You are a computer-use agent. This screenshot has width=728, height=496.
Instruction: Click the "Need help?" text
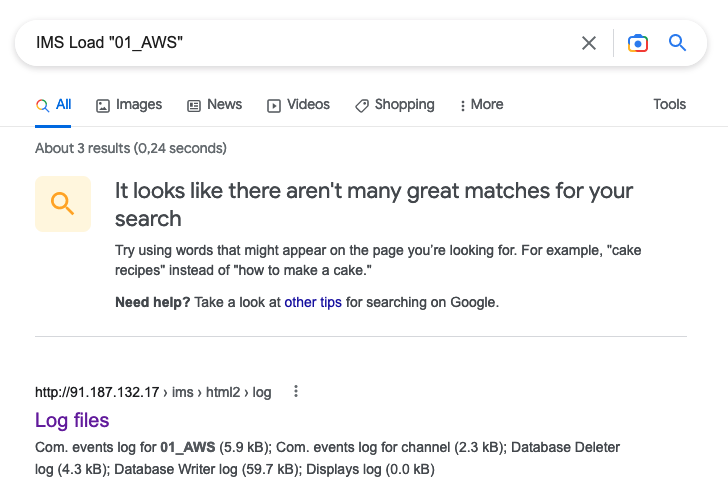coord(152,302)
